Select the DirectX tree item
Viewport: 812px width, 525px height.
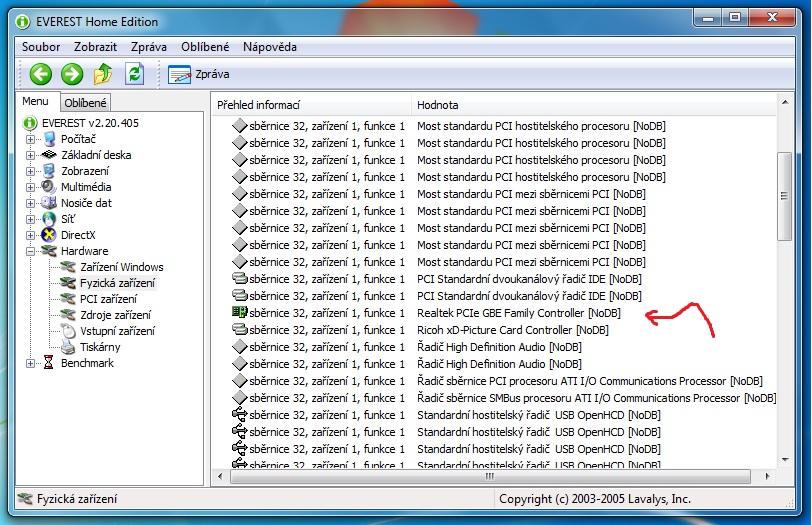[78, 235]
